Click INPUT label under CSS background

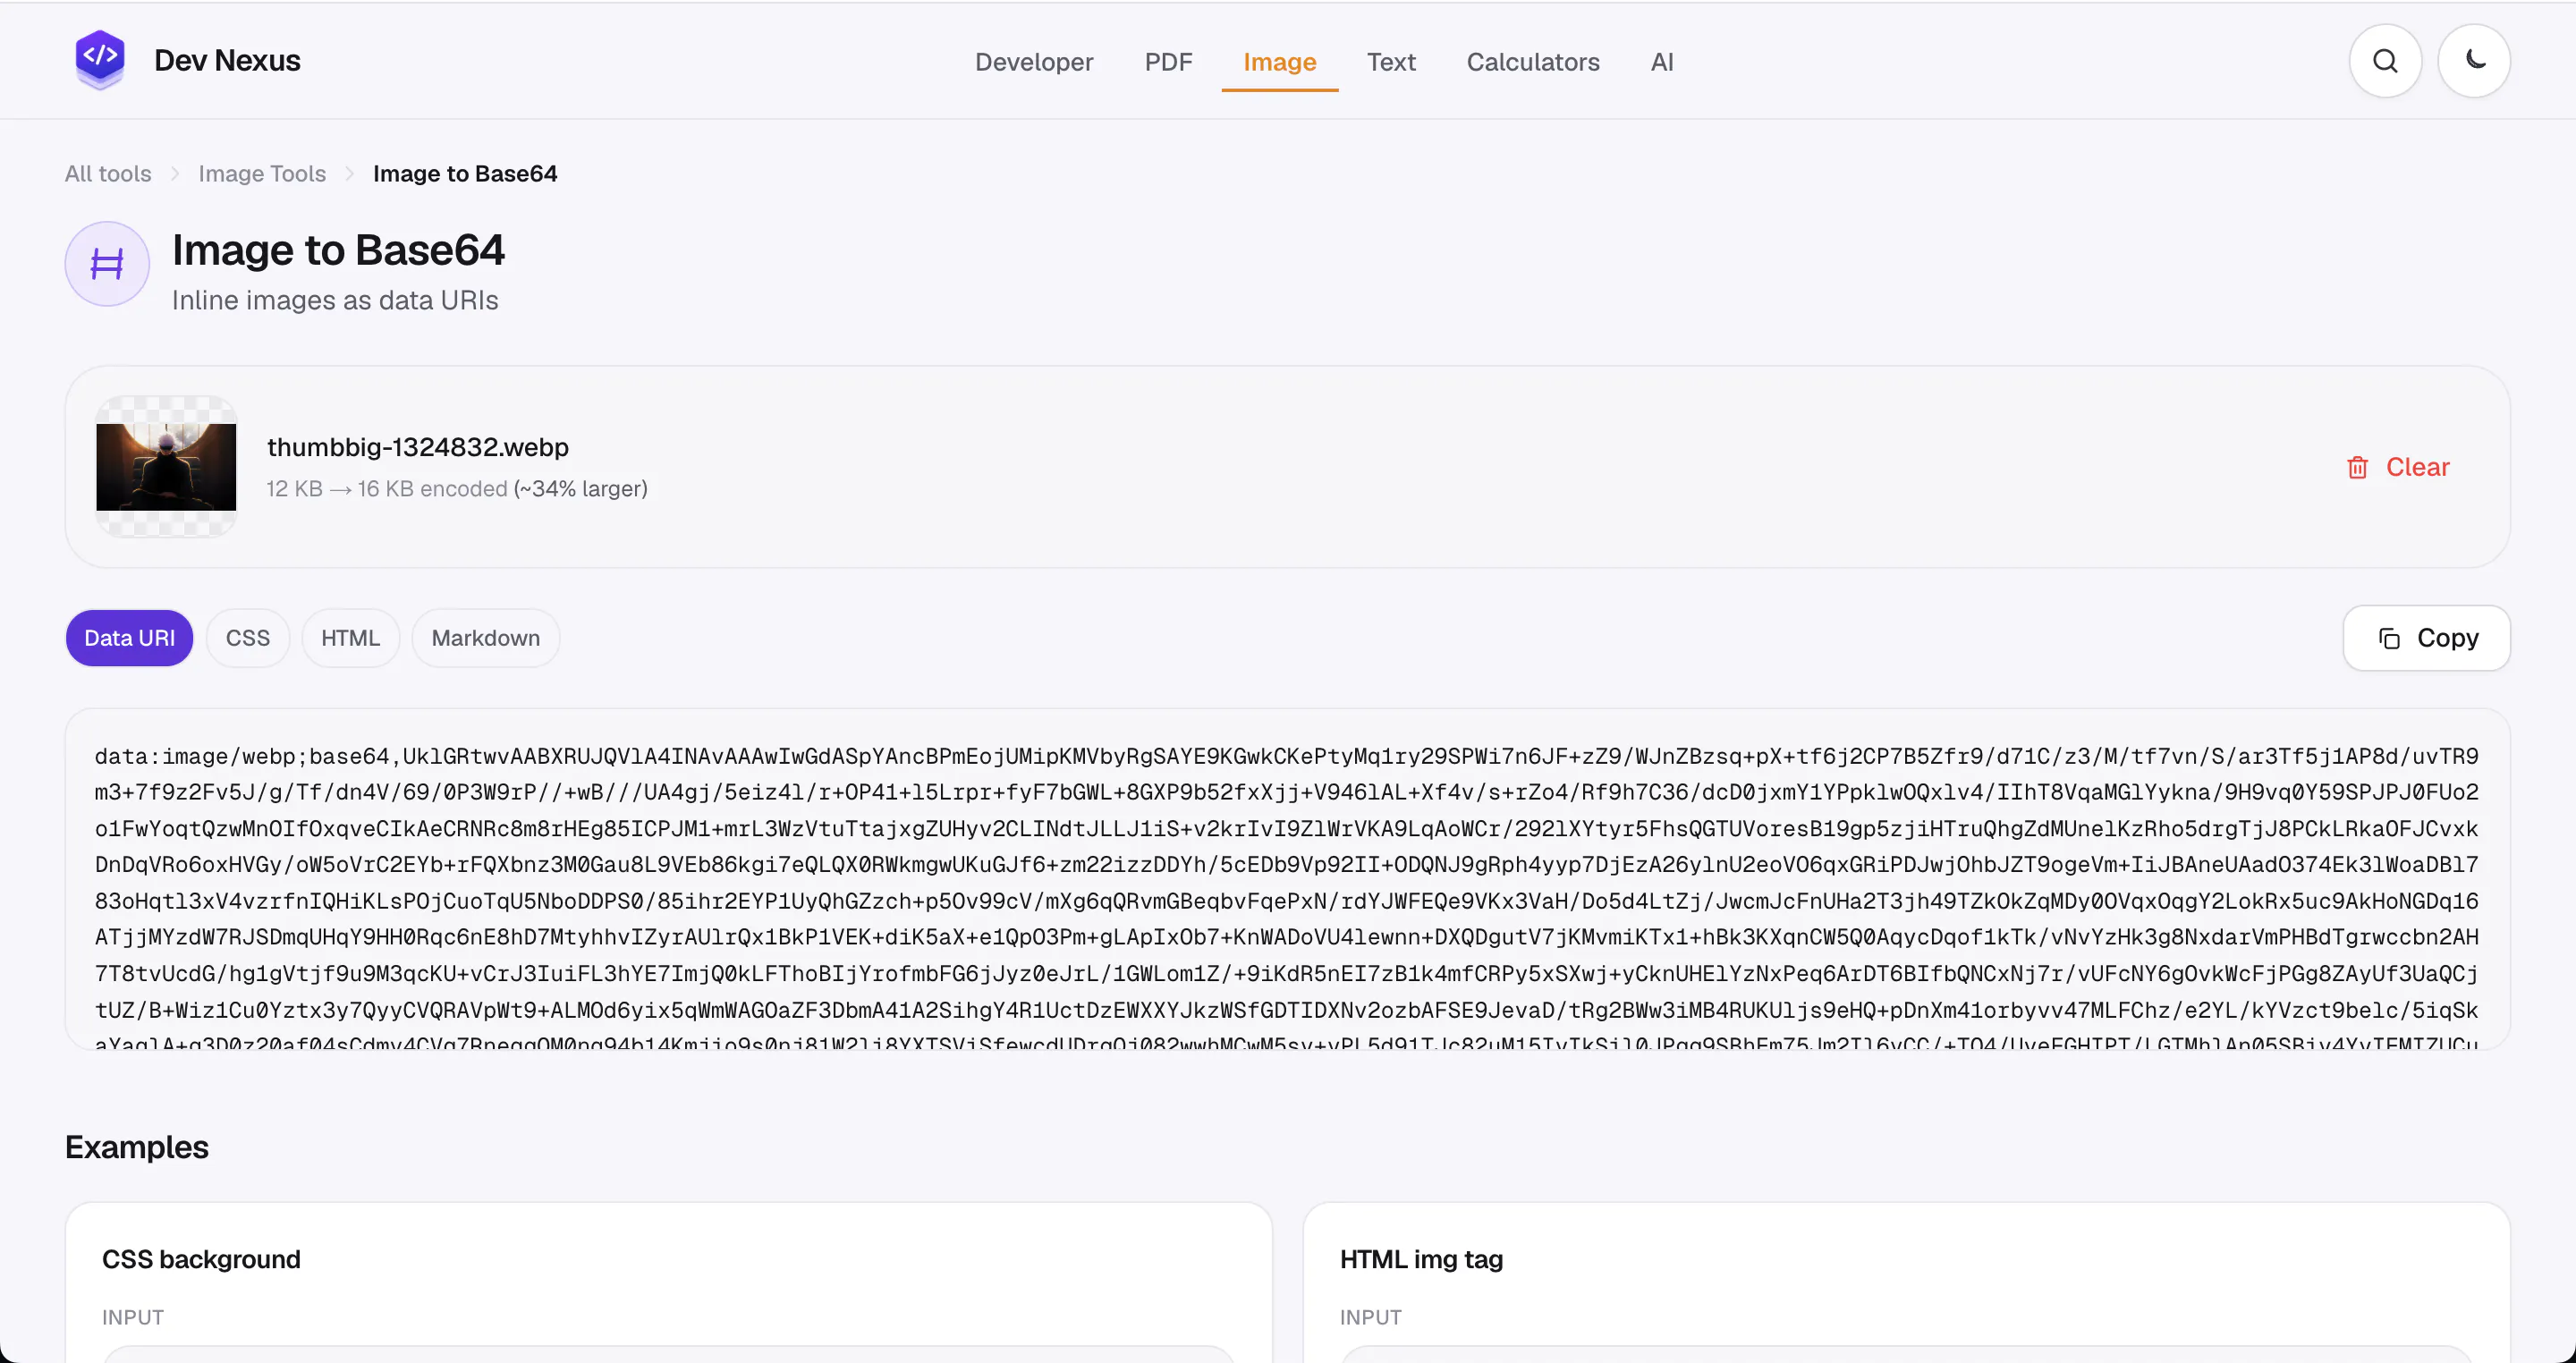(133, 1317)
